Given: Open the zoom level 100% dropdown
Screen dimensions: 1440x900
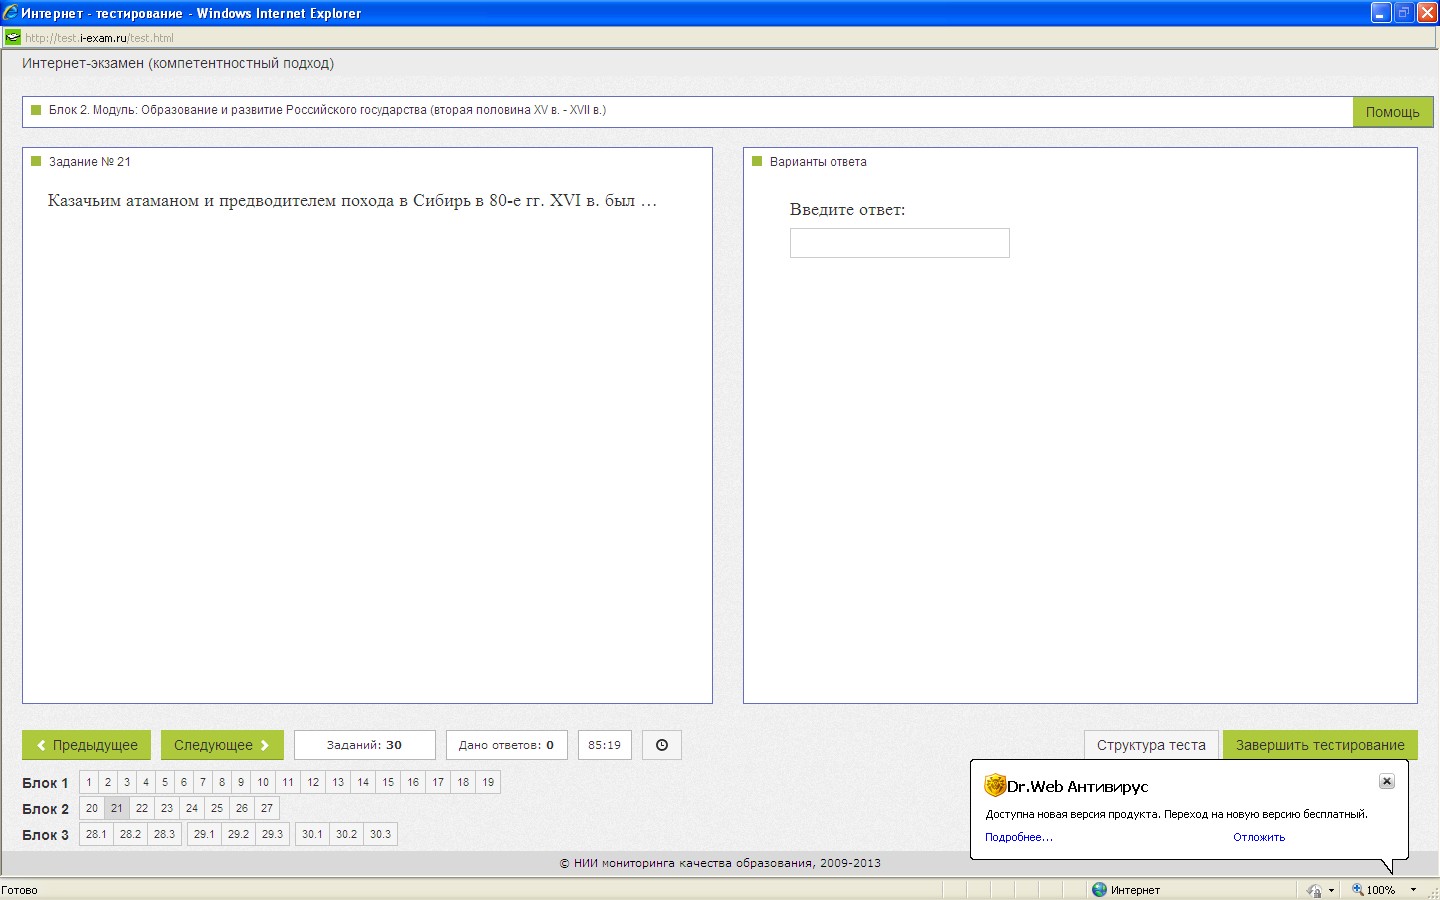Looking at the screenshot, I should click(x=1413, y=890).
